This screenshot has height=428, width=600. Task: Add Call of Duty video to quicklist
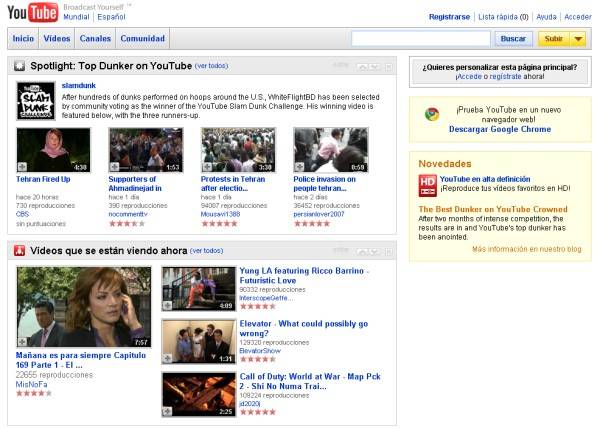coord(167,412)
